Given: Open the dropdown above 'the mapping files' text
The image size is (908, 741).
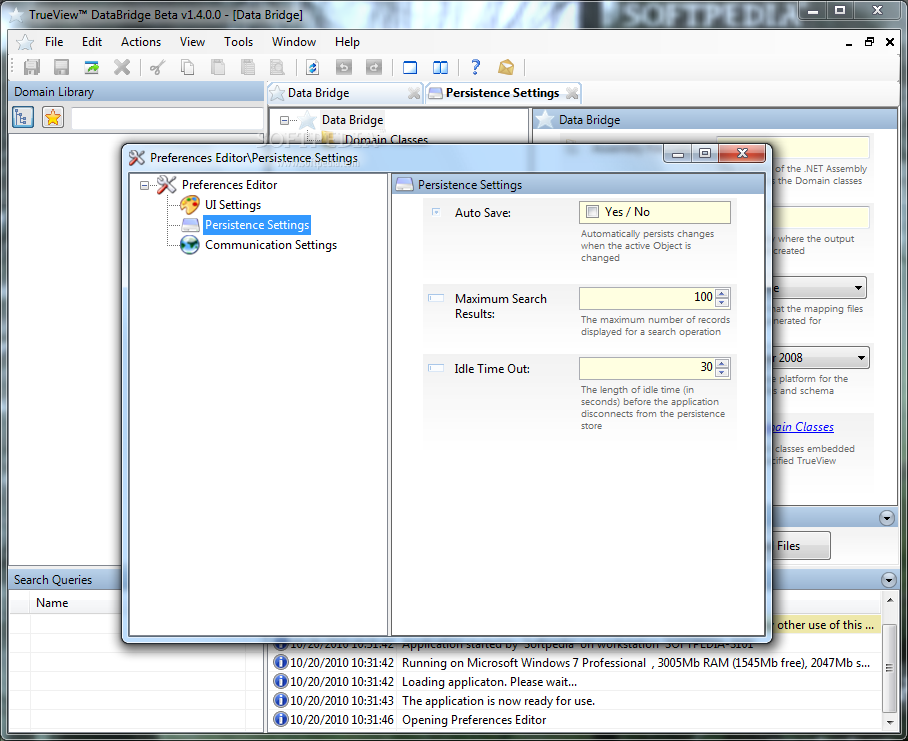Looking at the screenshot, I should point(858,288).
